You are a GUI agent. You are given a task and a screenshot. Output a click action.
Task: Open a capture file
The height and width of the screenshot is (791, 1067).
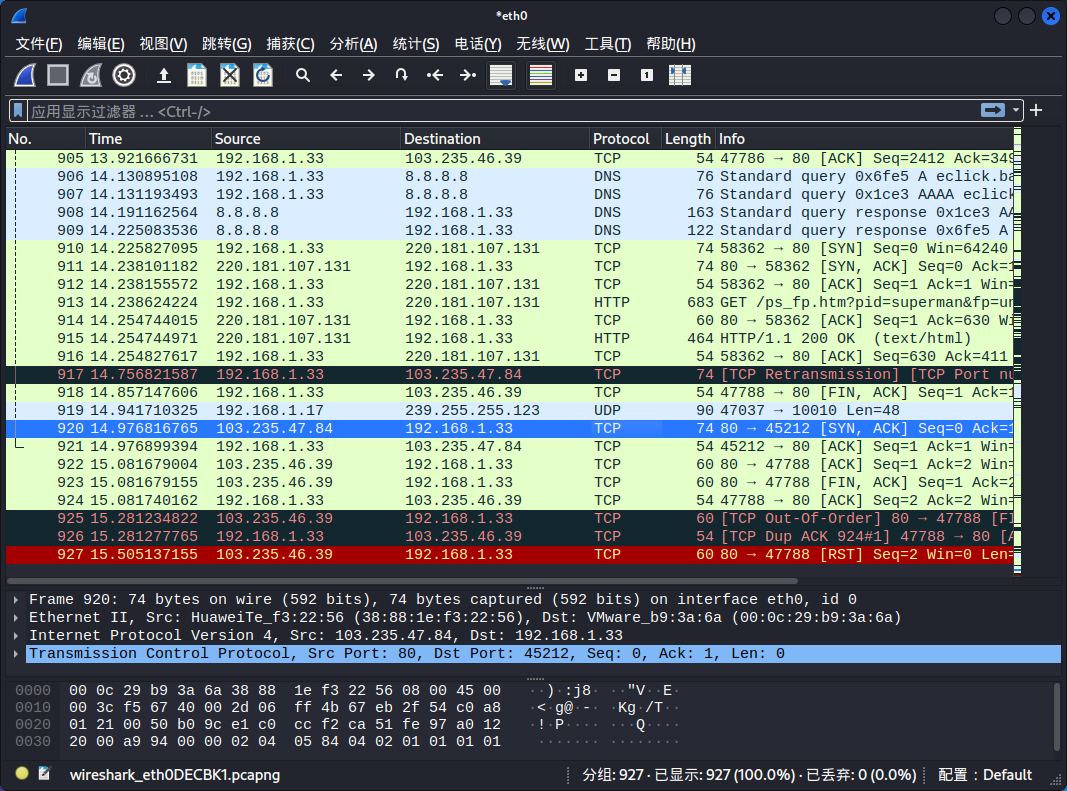coord(164,75)
